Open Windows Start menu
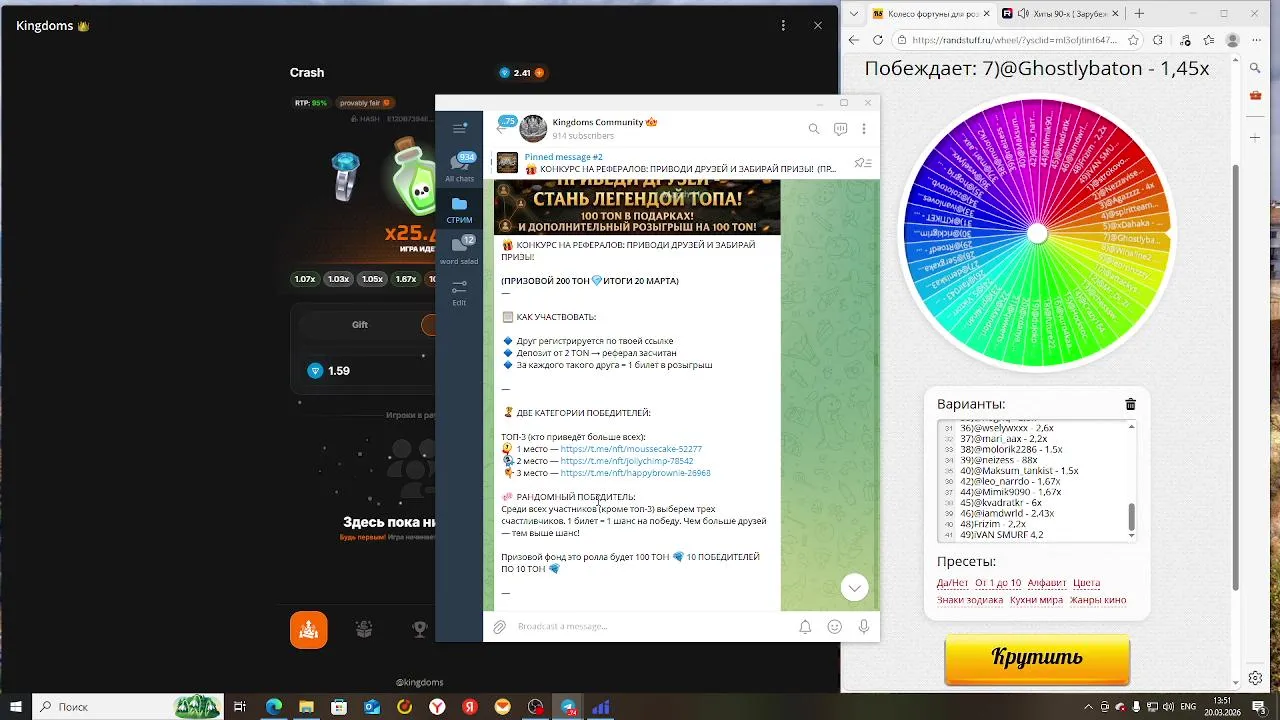Viewport: 1280px width, 720px height. (15, 707)
